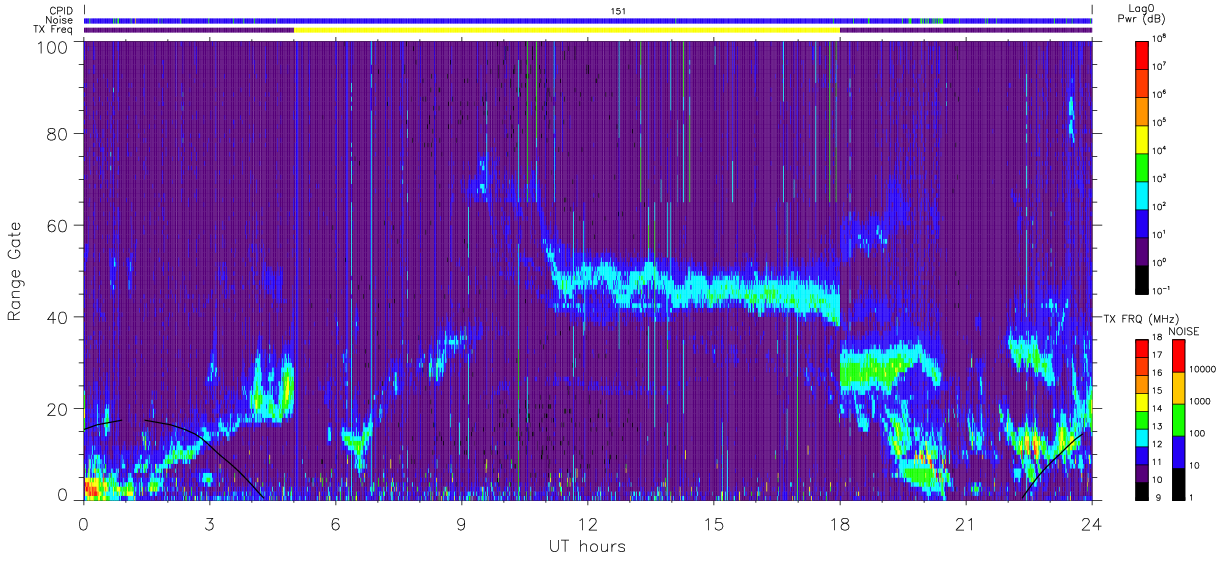Pick the green swatch in NOISE legend

point(1177,420)
